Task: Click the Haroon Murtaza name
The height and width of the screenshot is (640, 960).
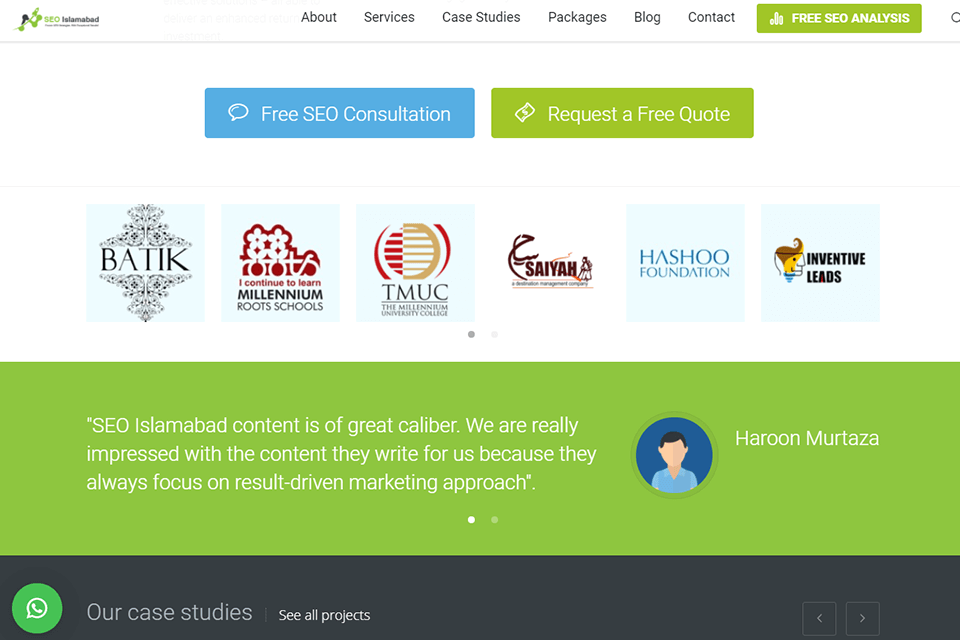Action: [x=807, y=438]
